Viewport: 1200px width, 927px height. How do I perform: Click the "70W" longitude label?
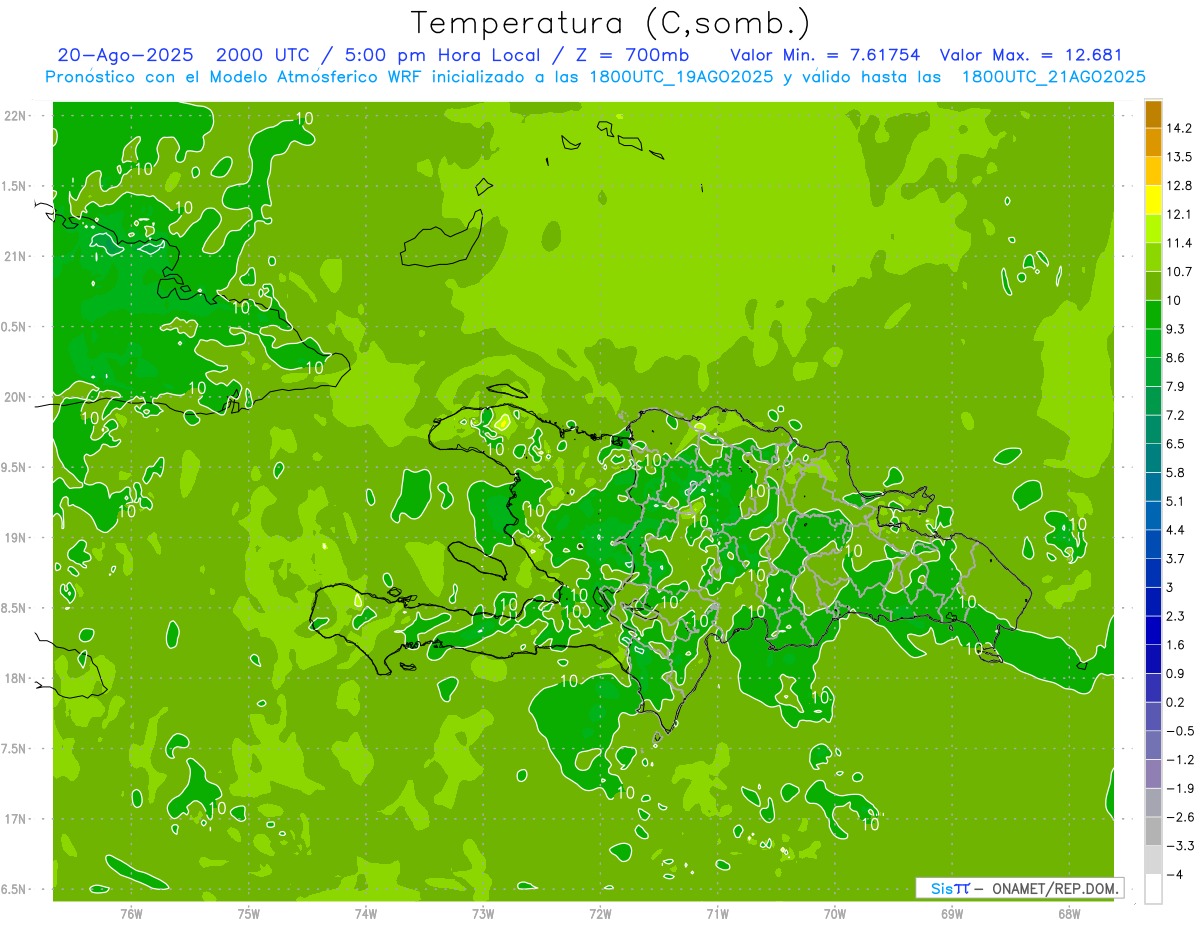[x=835, y=913]
